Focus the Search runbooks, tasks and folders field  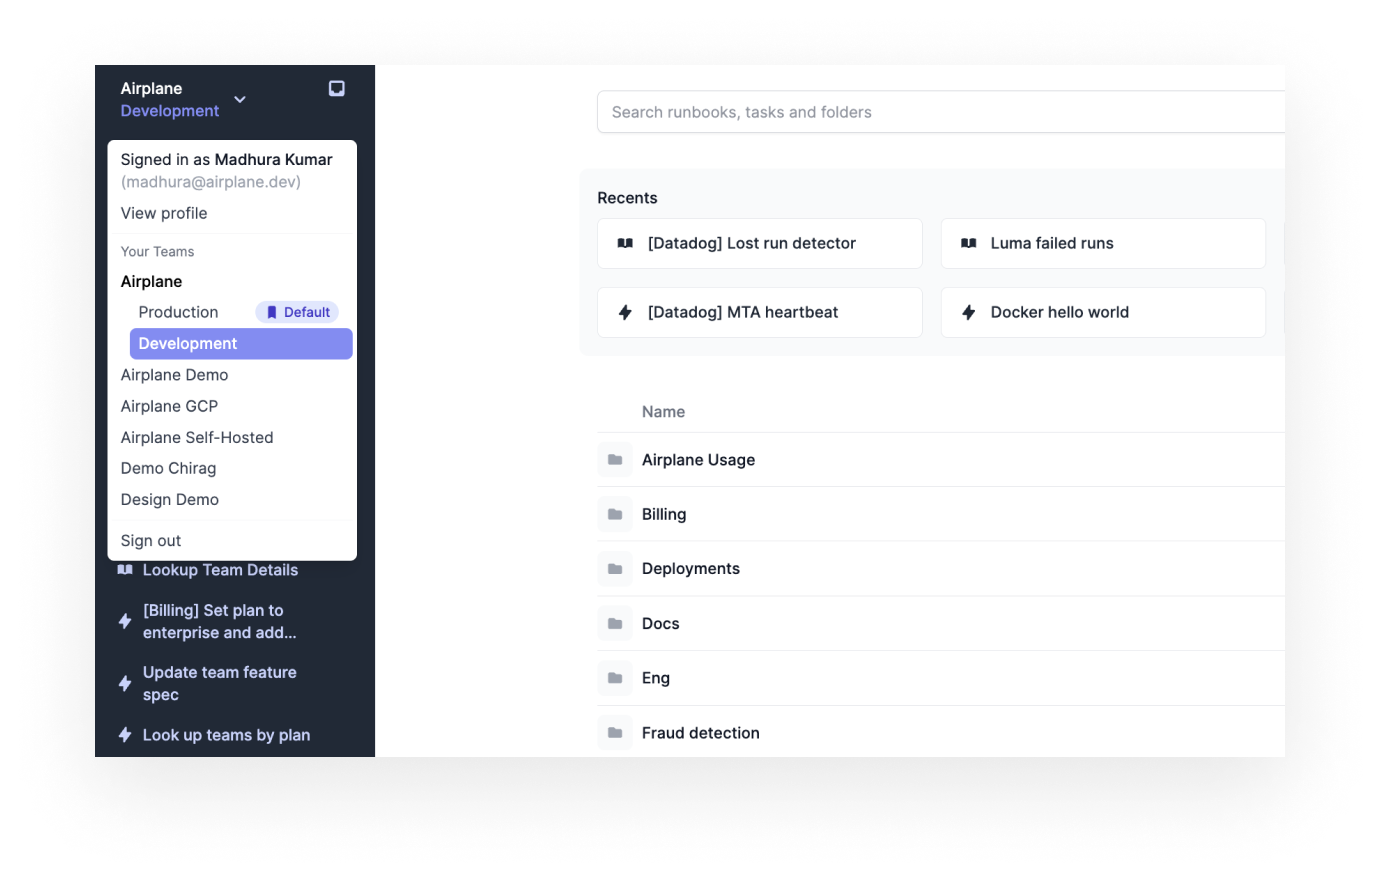(941, 112)
